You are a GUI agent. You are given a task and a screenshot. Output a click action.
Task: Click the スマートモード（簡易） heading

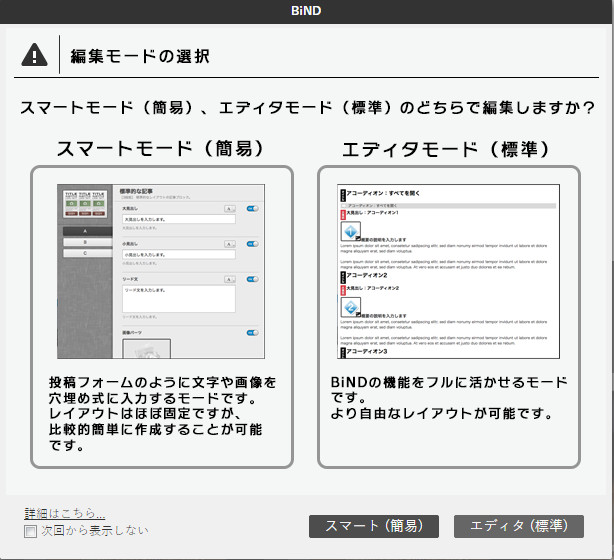pyautogui.click(x=161, y=148)
